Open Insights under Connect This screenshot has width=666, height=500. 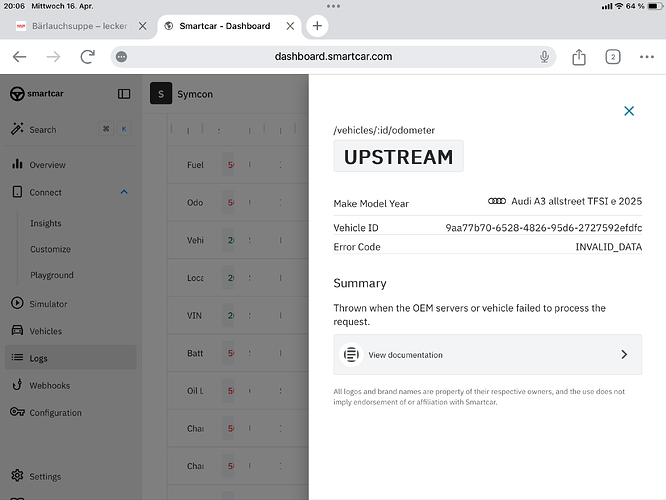46,223
